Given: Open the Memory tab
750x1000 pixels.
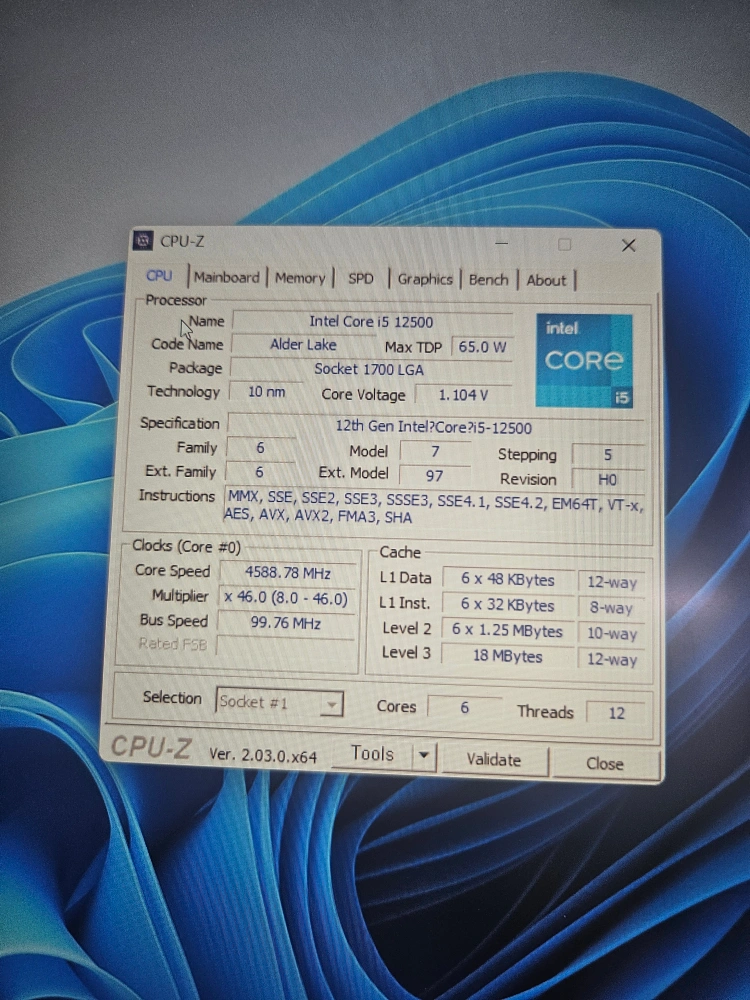Looking at the screenshot, I should pyautogui.click(x=300, y=278).
